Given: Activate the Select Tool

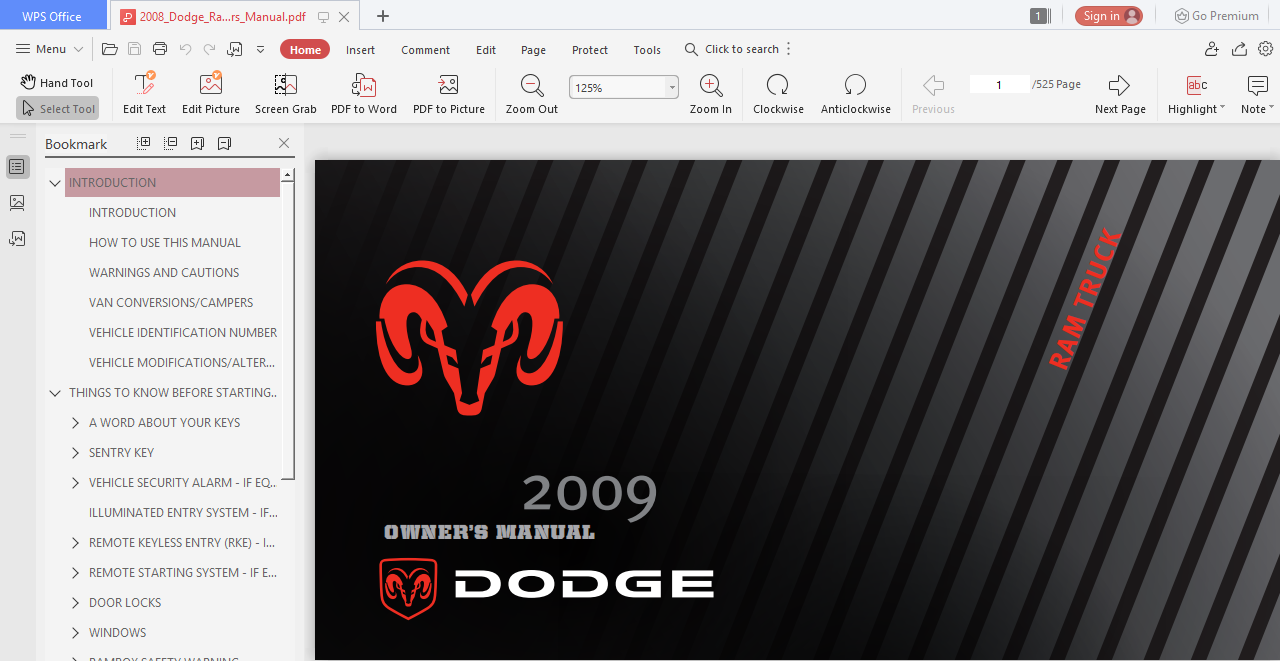Looking at the screenshot, I should click(57, 109).
